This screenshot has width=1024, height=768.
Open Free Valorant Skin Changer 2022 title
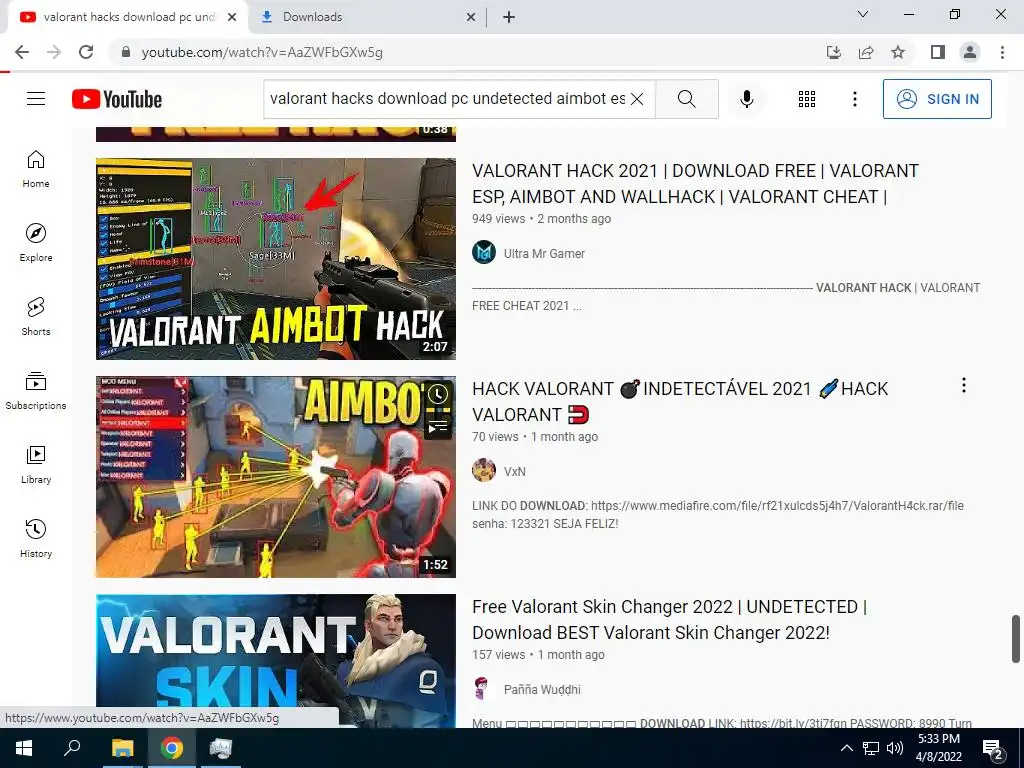pyautogui.click(x=669, y=620)
